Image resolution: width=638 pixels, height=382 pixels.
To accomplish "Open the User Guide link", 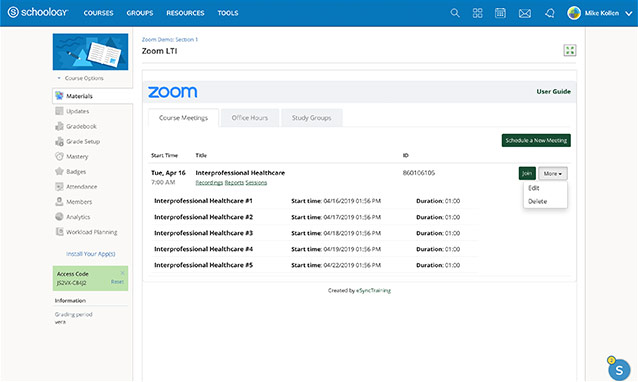I will coord(553,92).
